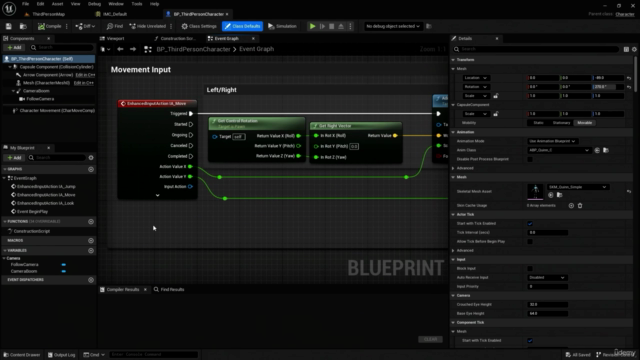The width and height of the screenshot is (640, 360).
Task: Collapse the CameraBoom tree node
Action: [x=13, y=91]
